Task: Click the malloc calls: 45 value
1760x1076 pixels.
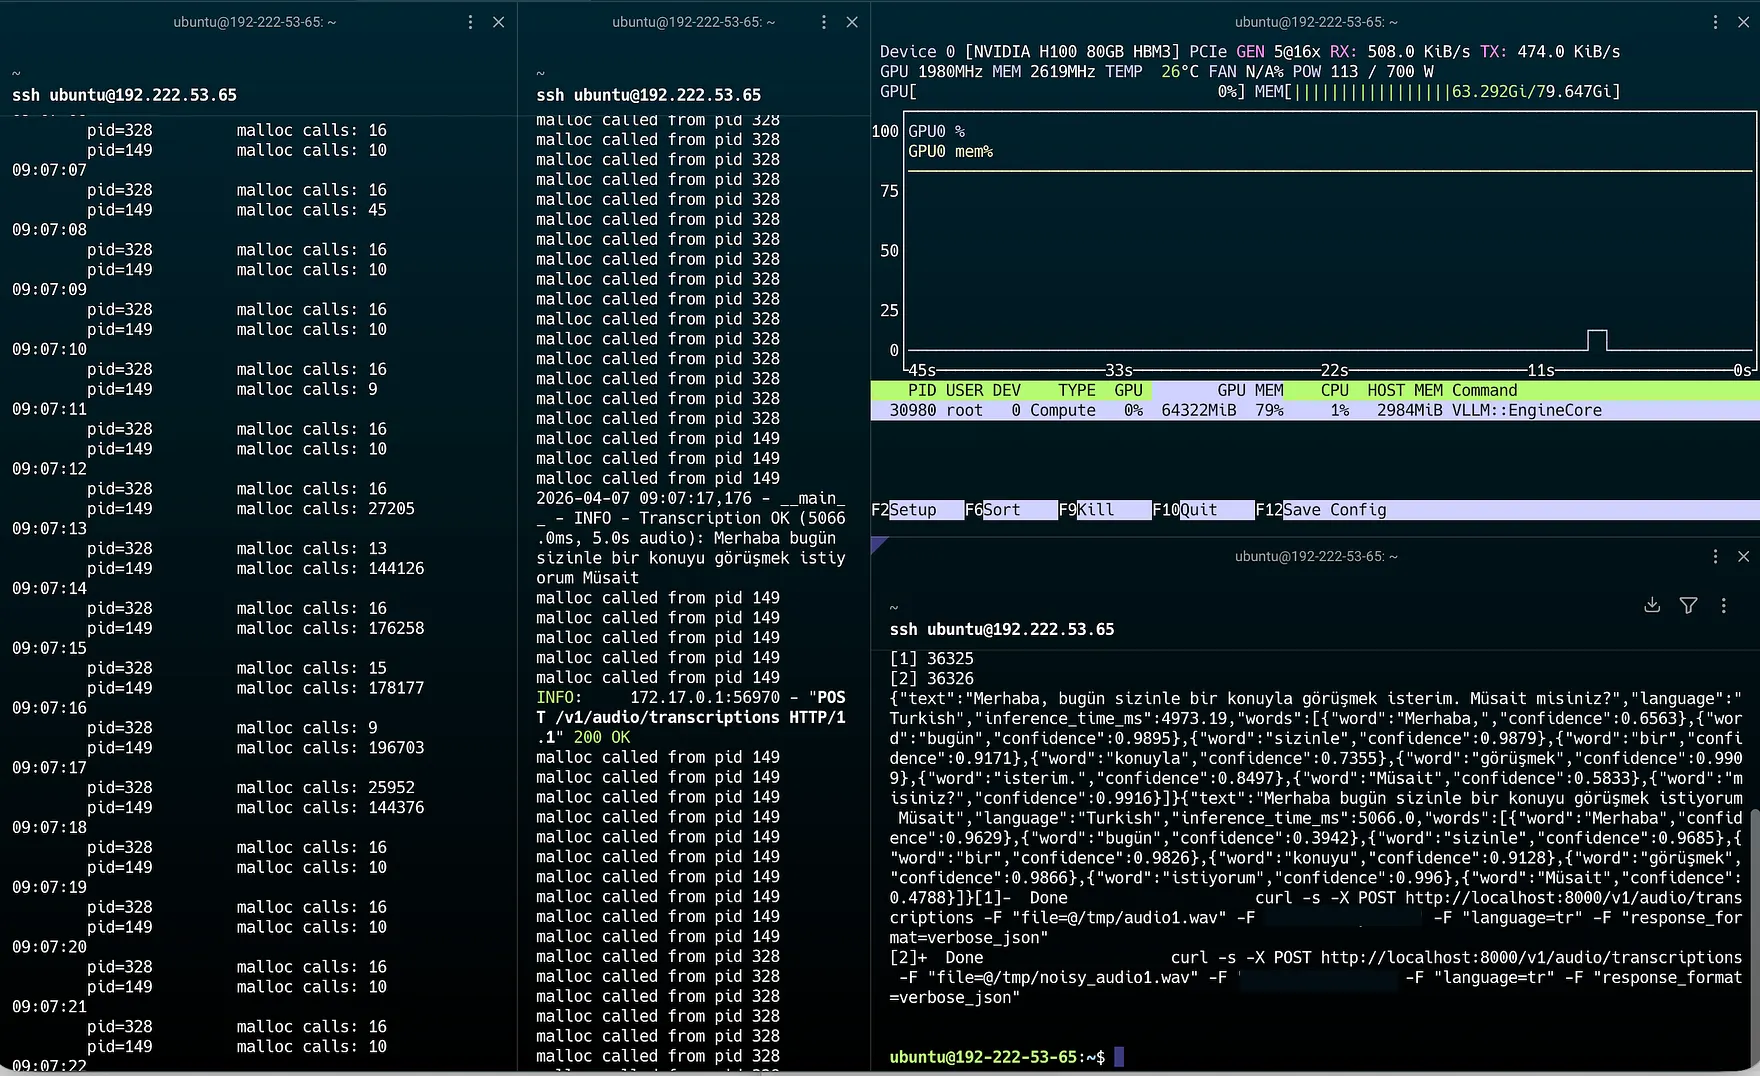Action: tap(377, 210)
